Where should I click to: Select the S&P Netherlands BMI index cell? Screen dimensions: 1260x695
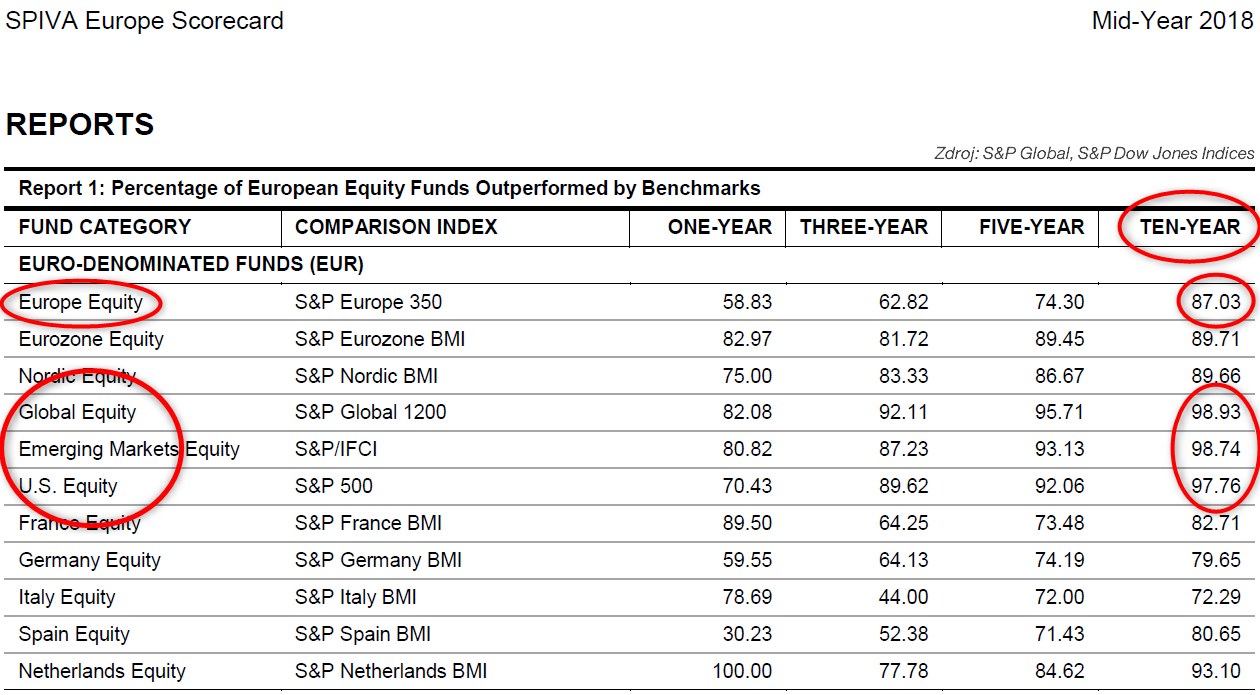coord(391,671)
